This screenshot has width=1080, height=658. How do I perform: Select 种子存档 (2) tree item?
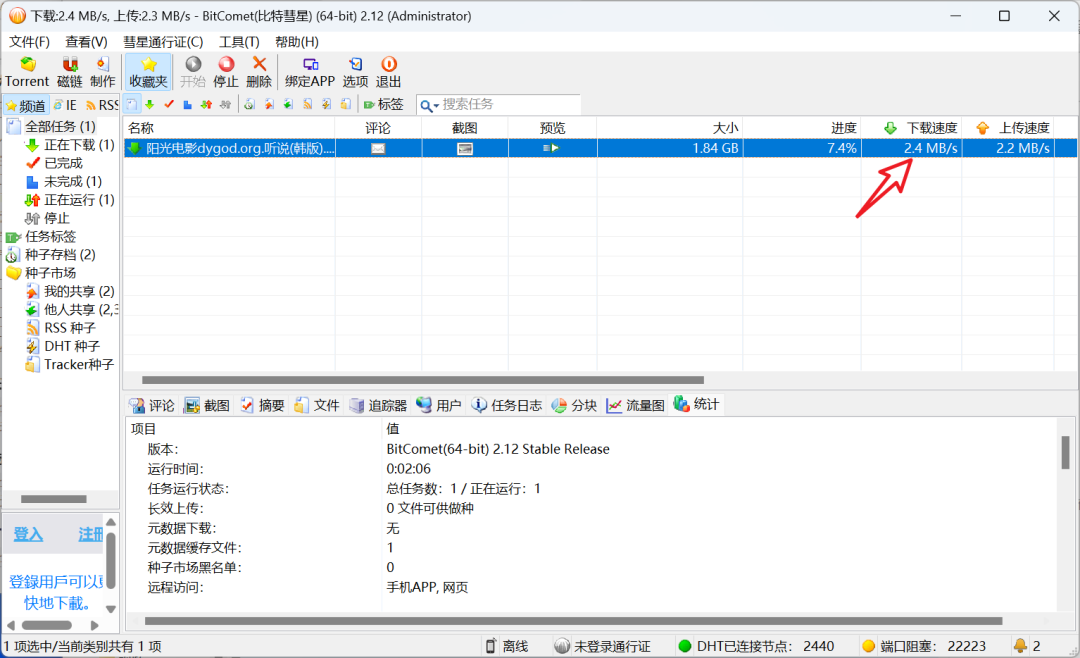[x=60, y=255]
